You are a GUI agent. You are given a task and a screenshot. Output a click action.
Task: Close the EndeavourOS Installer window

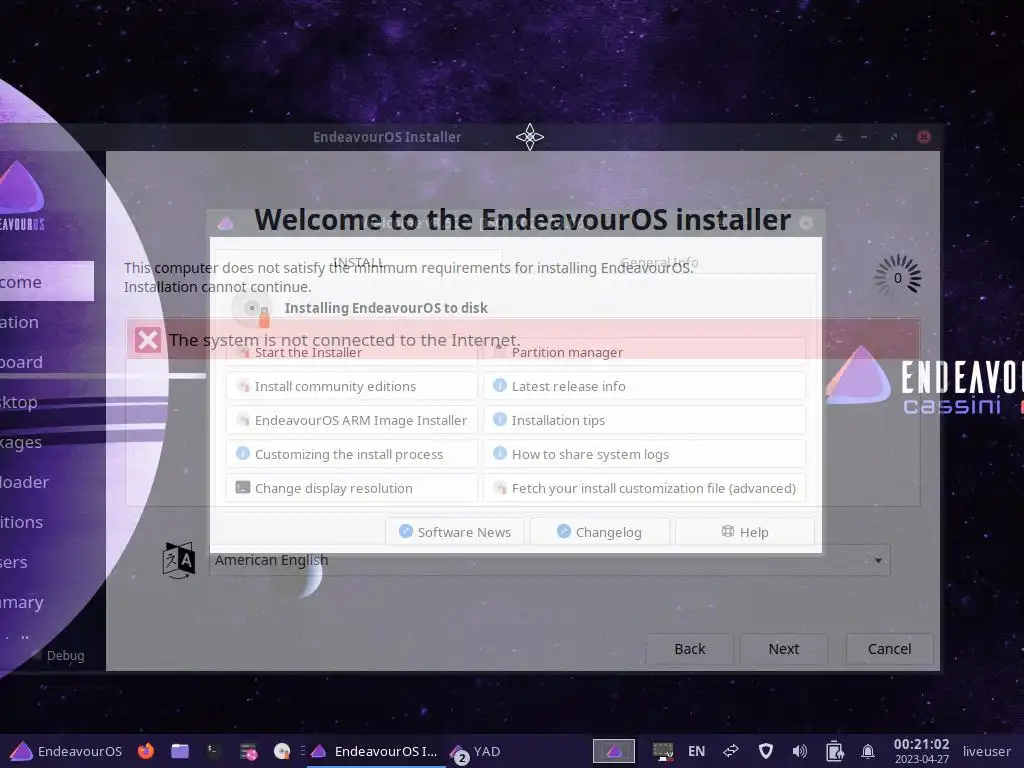923,136
